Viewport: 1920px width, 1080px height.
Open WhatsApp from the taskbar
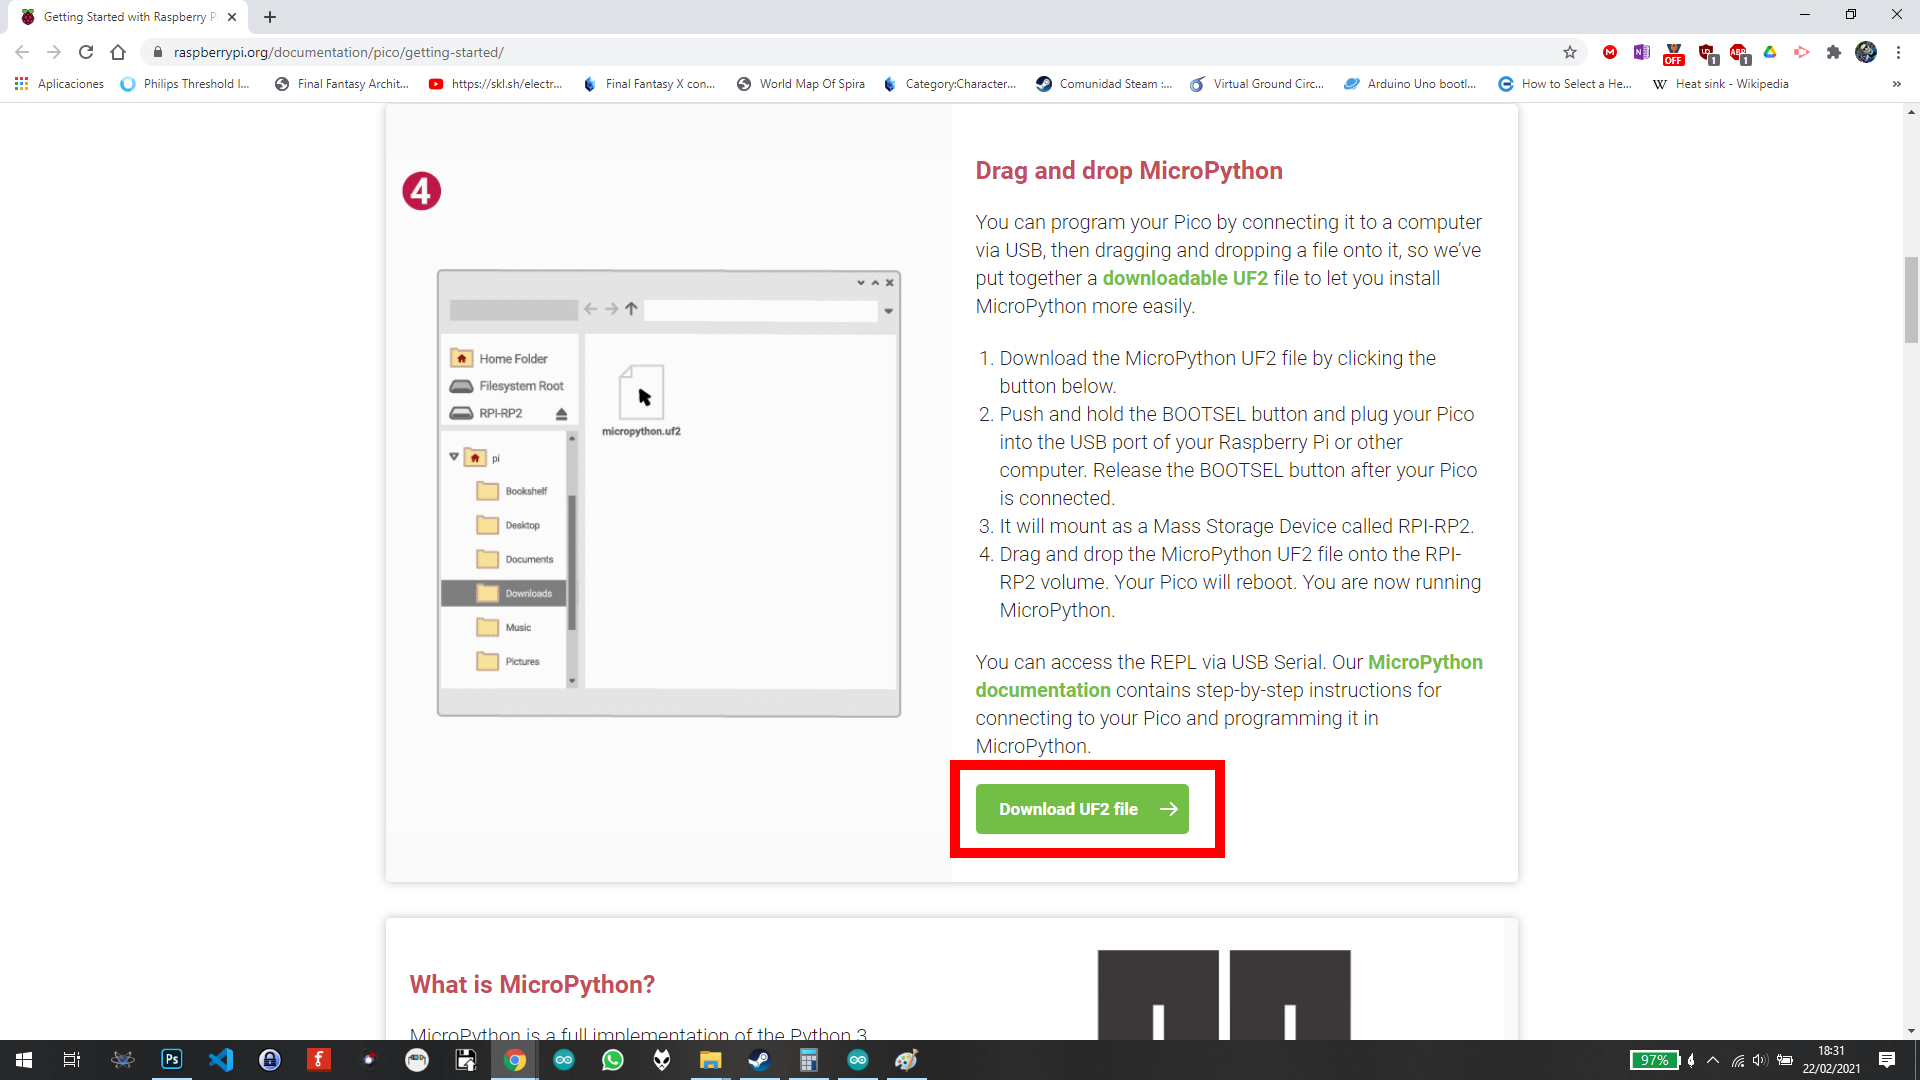pyautogui.click(x=613, y=1060)
